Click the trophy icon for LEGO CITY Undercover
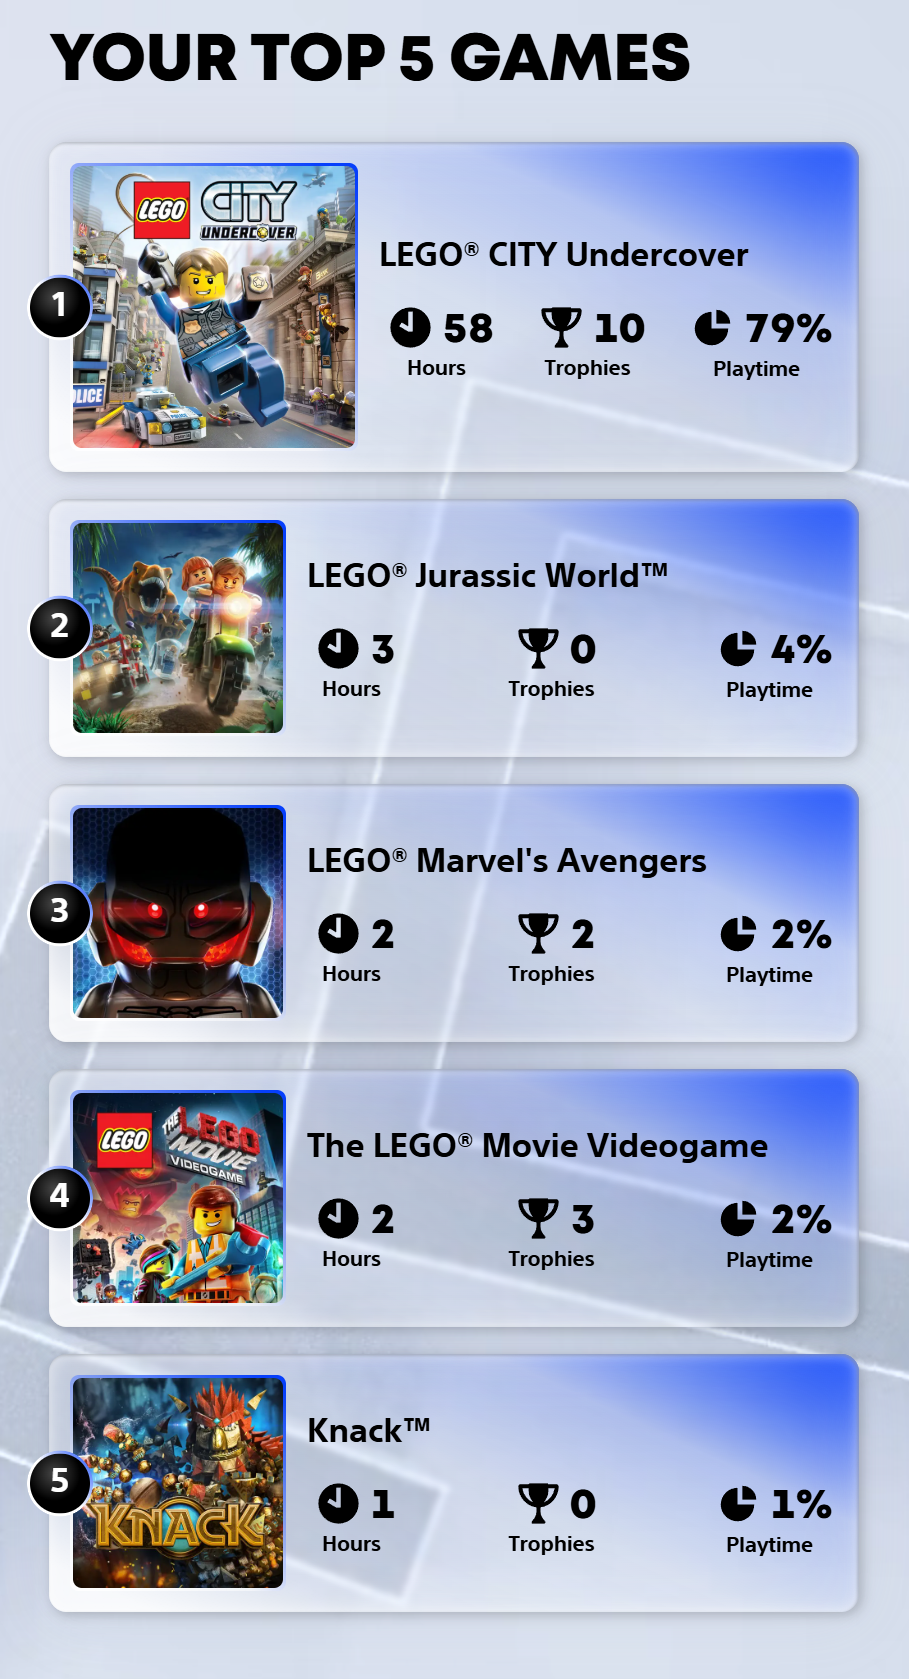The image size is (909, 1679). 561,327
